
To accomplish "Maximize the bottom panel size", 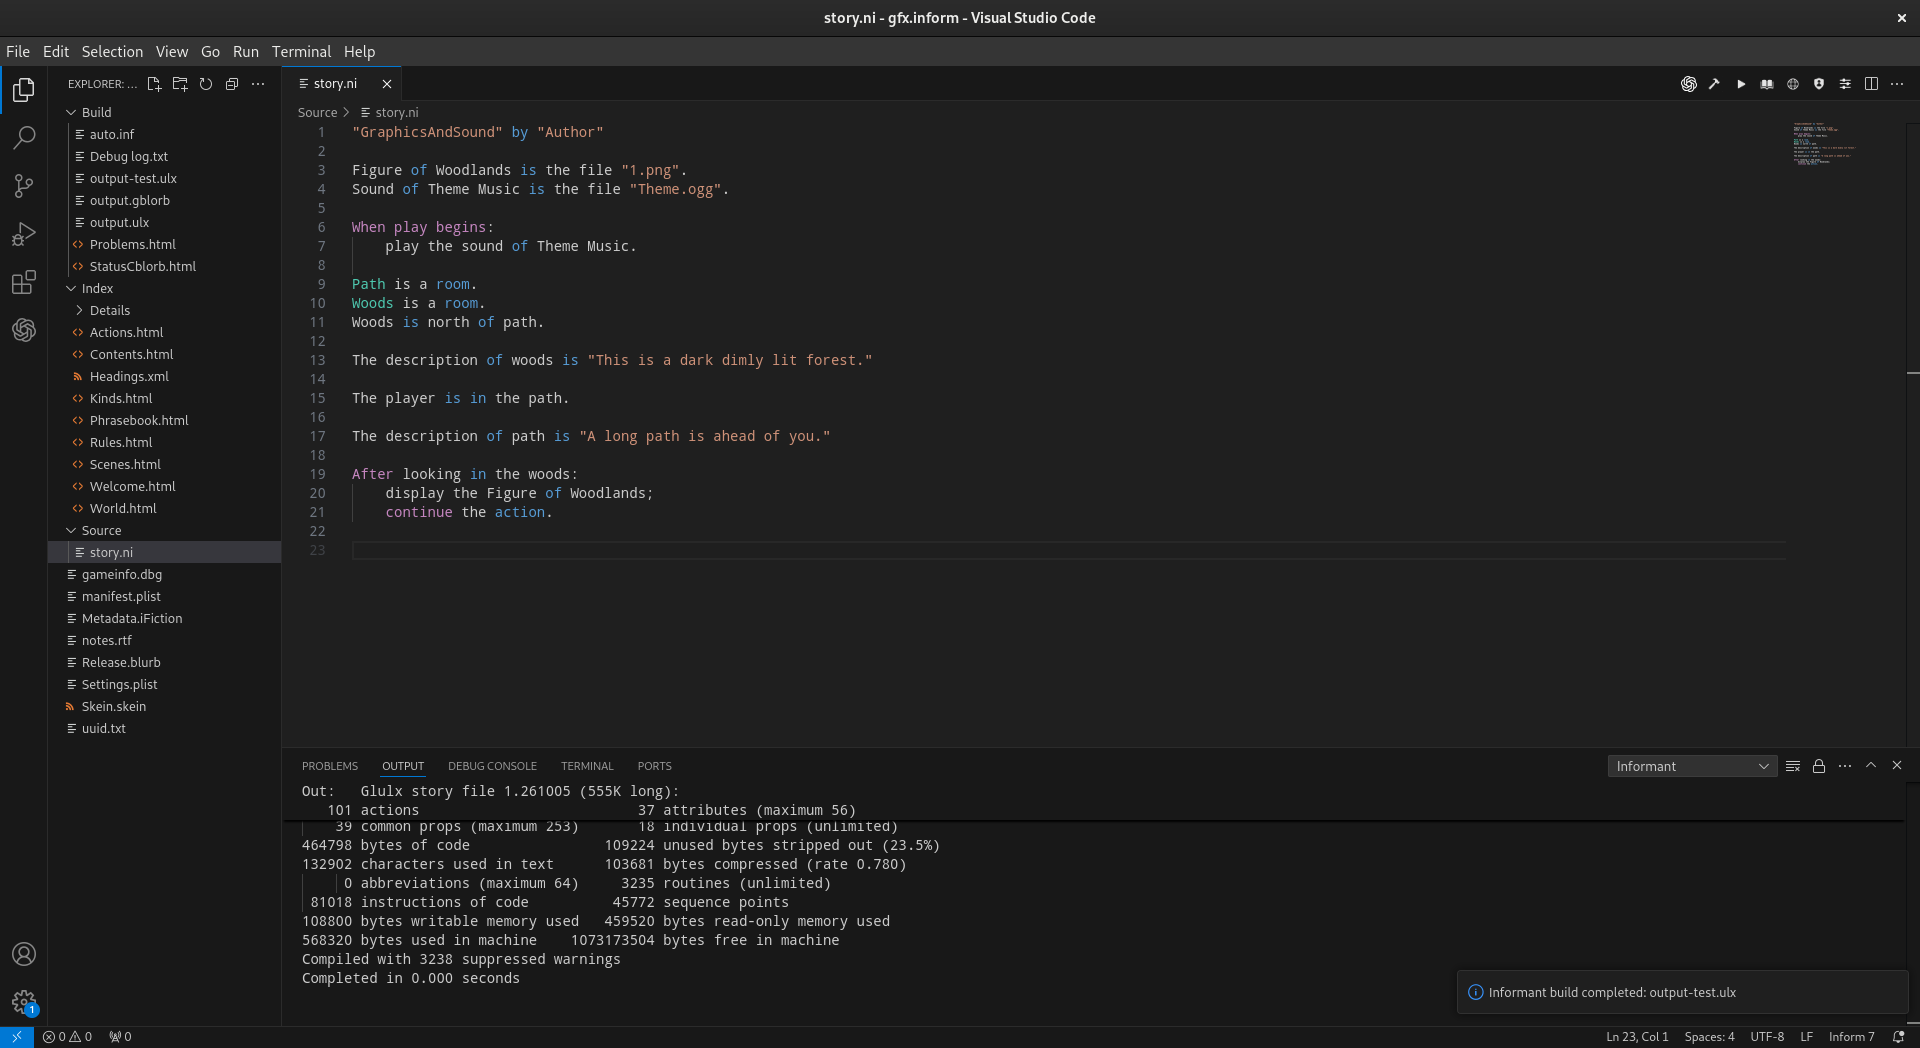I will [x=1871, y=766].
